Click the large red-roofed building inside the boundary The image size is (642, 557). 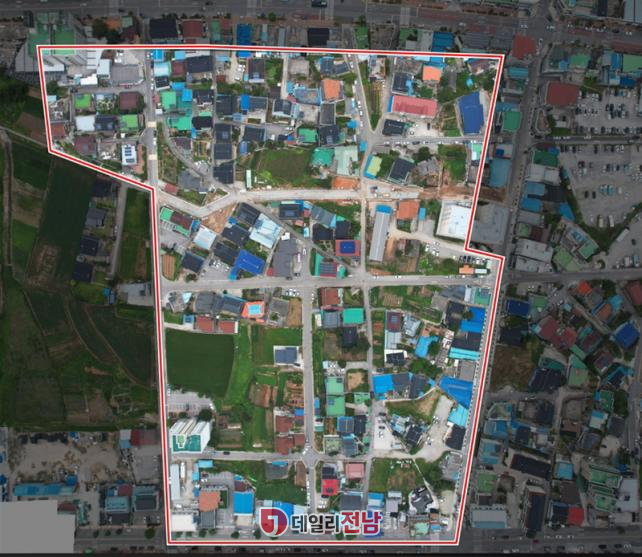tap(413, 106)
